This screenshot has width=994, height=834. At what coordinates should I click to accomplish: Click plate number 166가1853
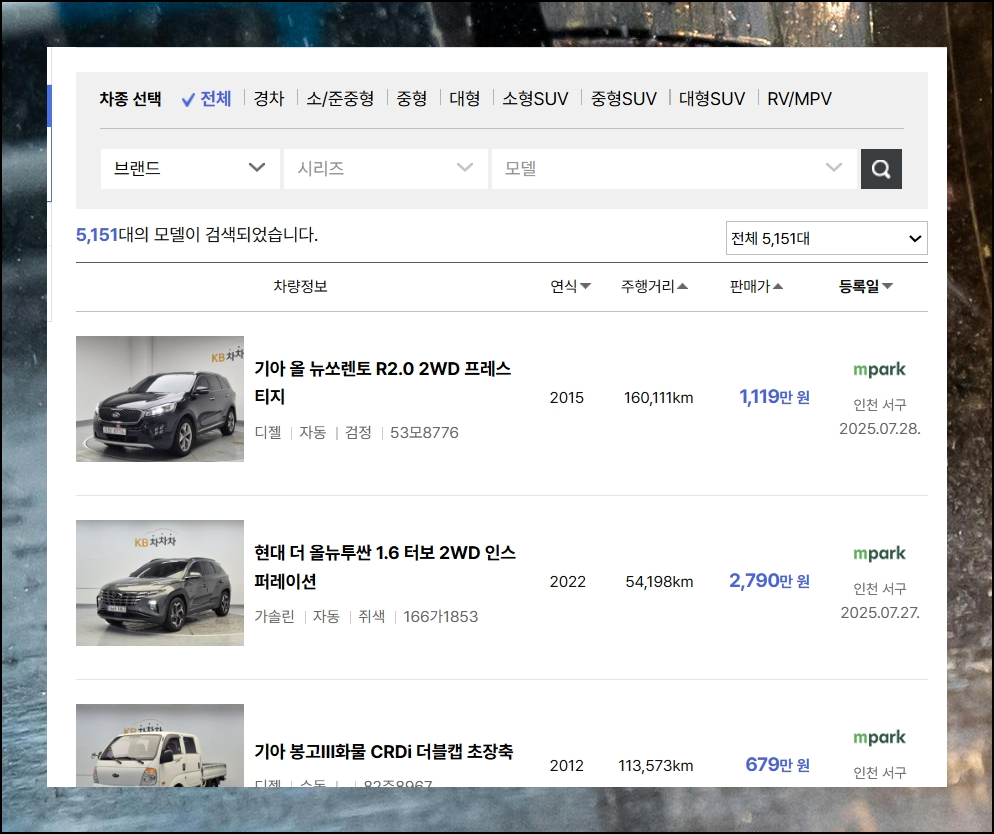[441, 617]
